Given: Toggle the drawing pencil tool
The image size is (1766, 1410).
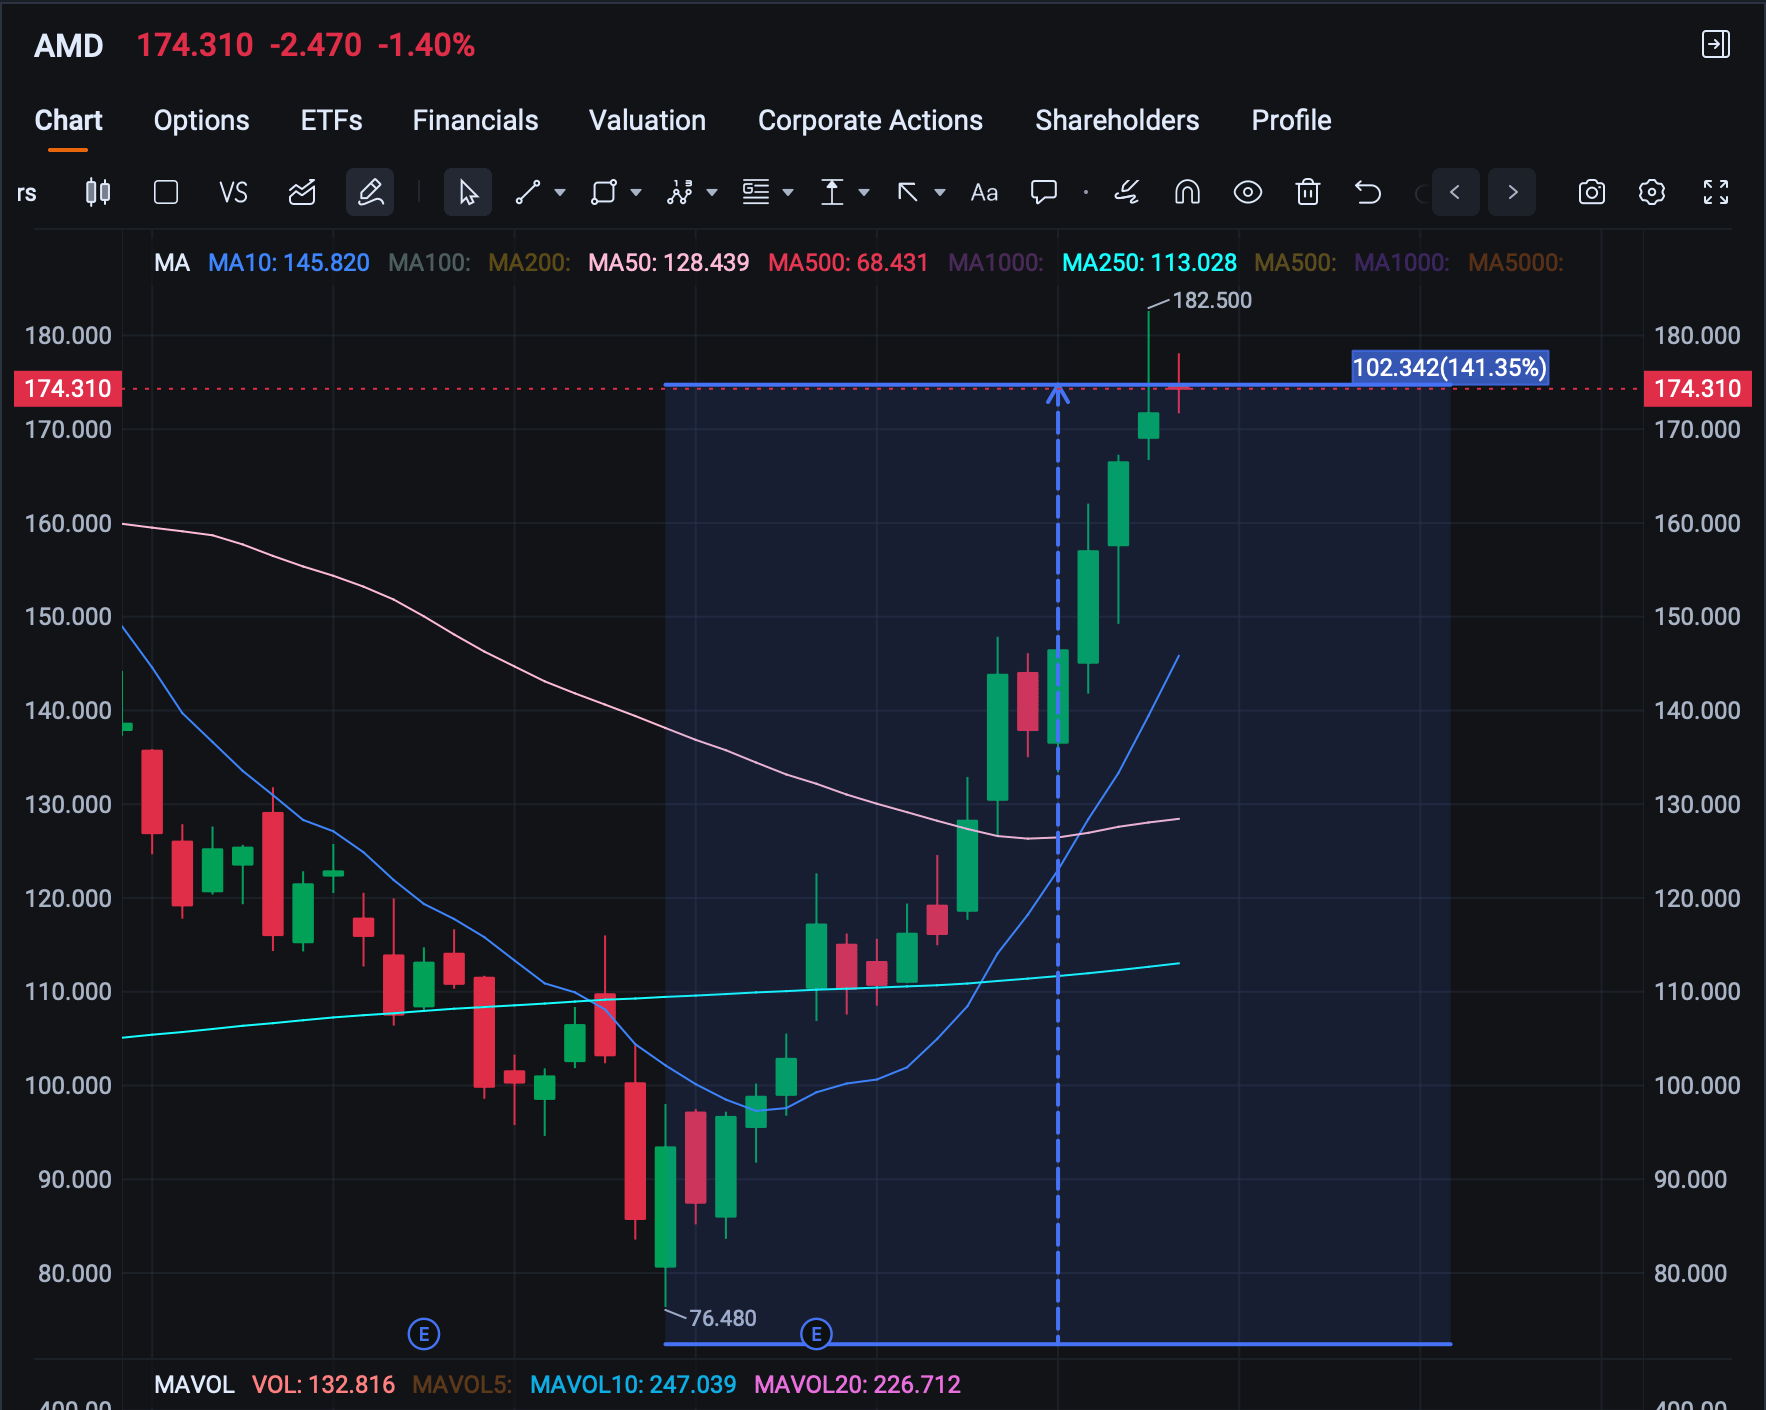Looking at the screenshot, I should tap(370, 192).
